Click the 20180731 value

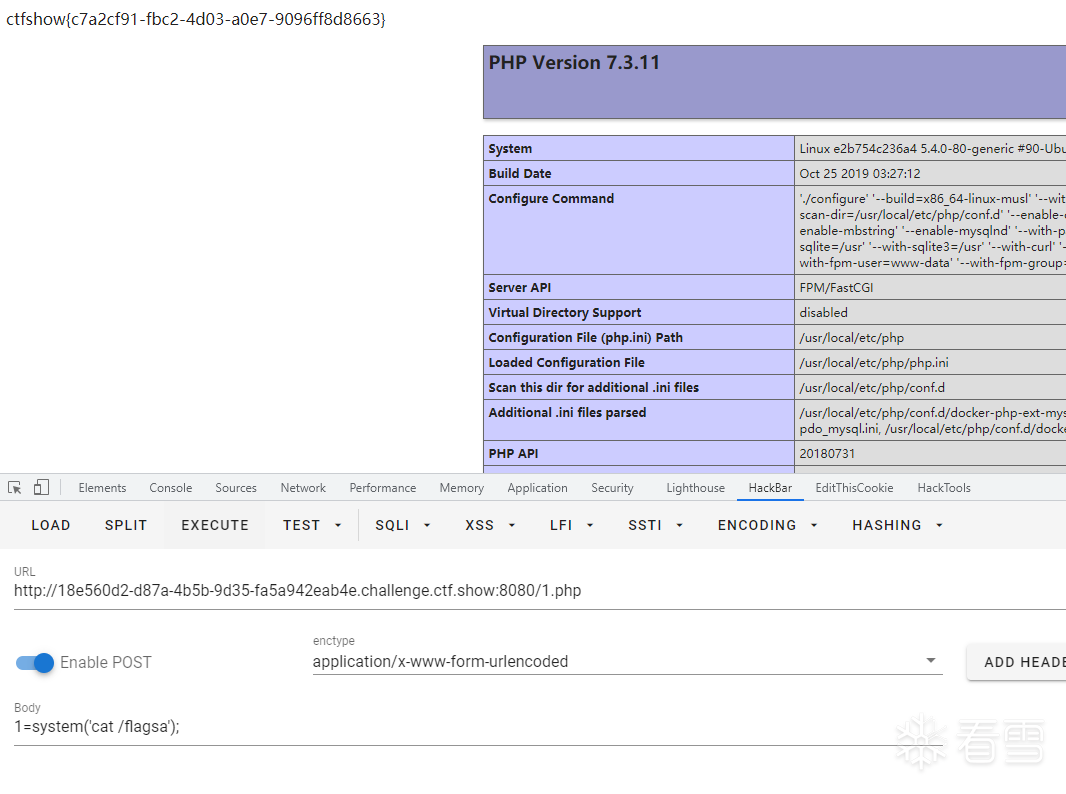[x=827, y=453]
